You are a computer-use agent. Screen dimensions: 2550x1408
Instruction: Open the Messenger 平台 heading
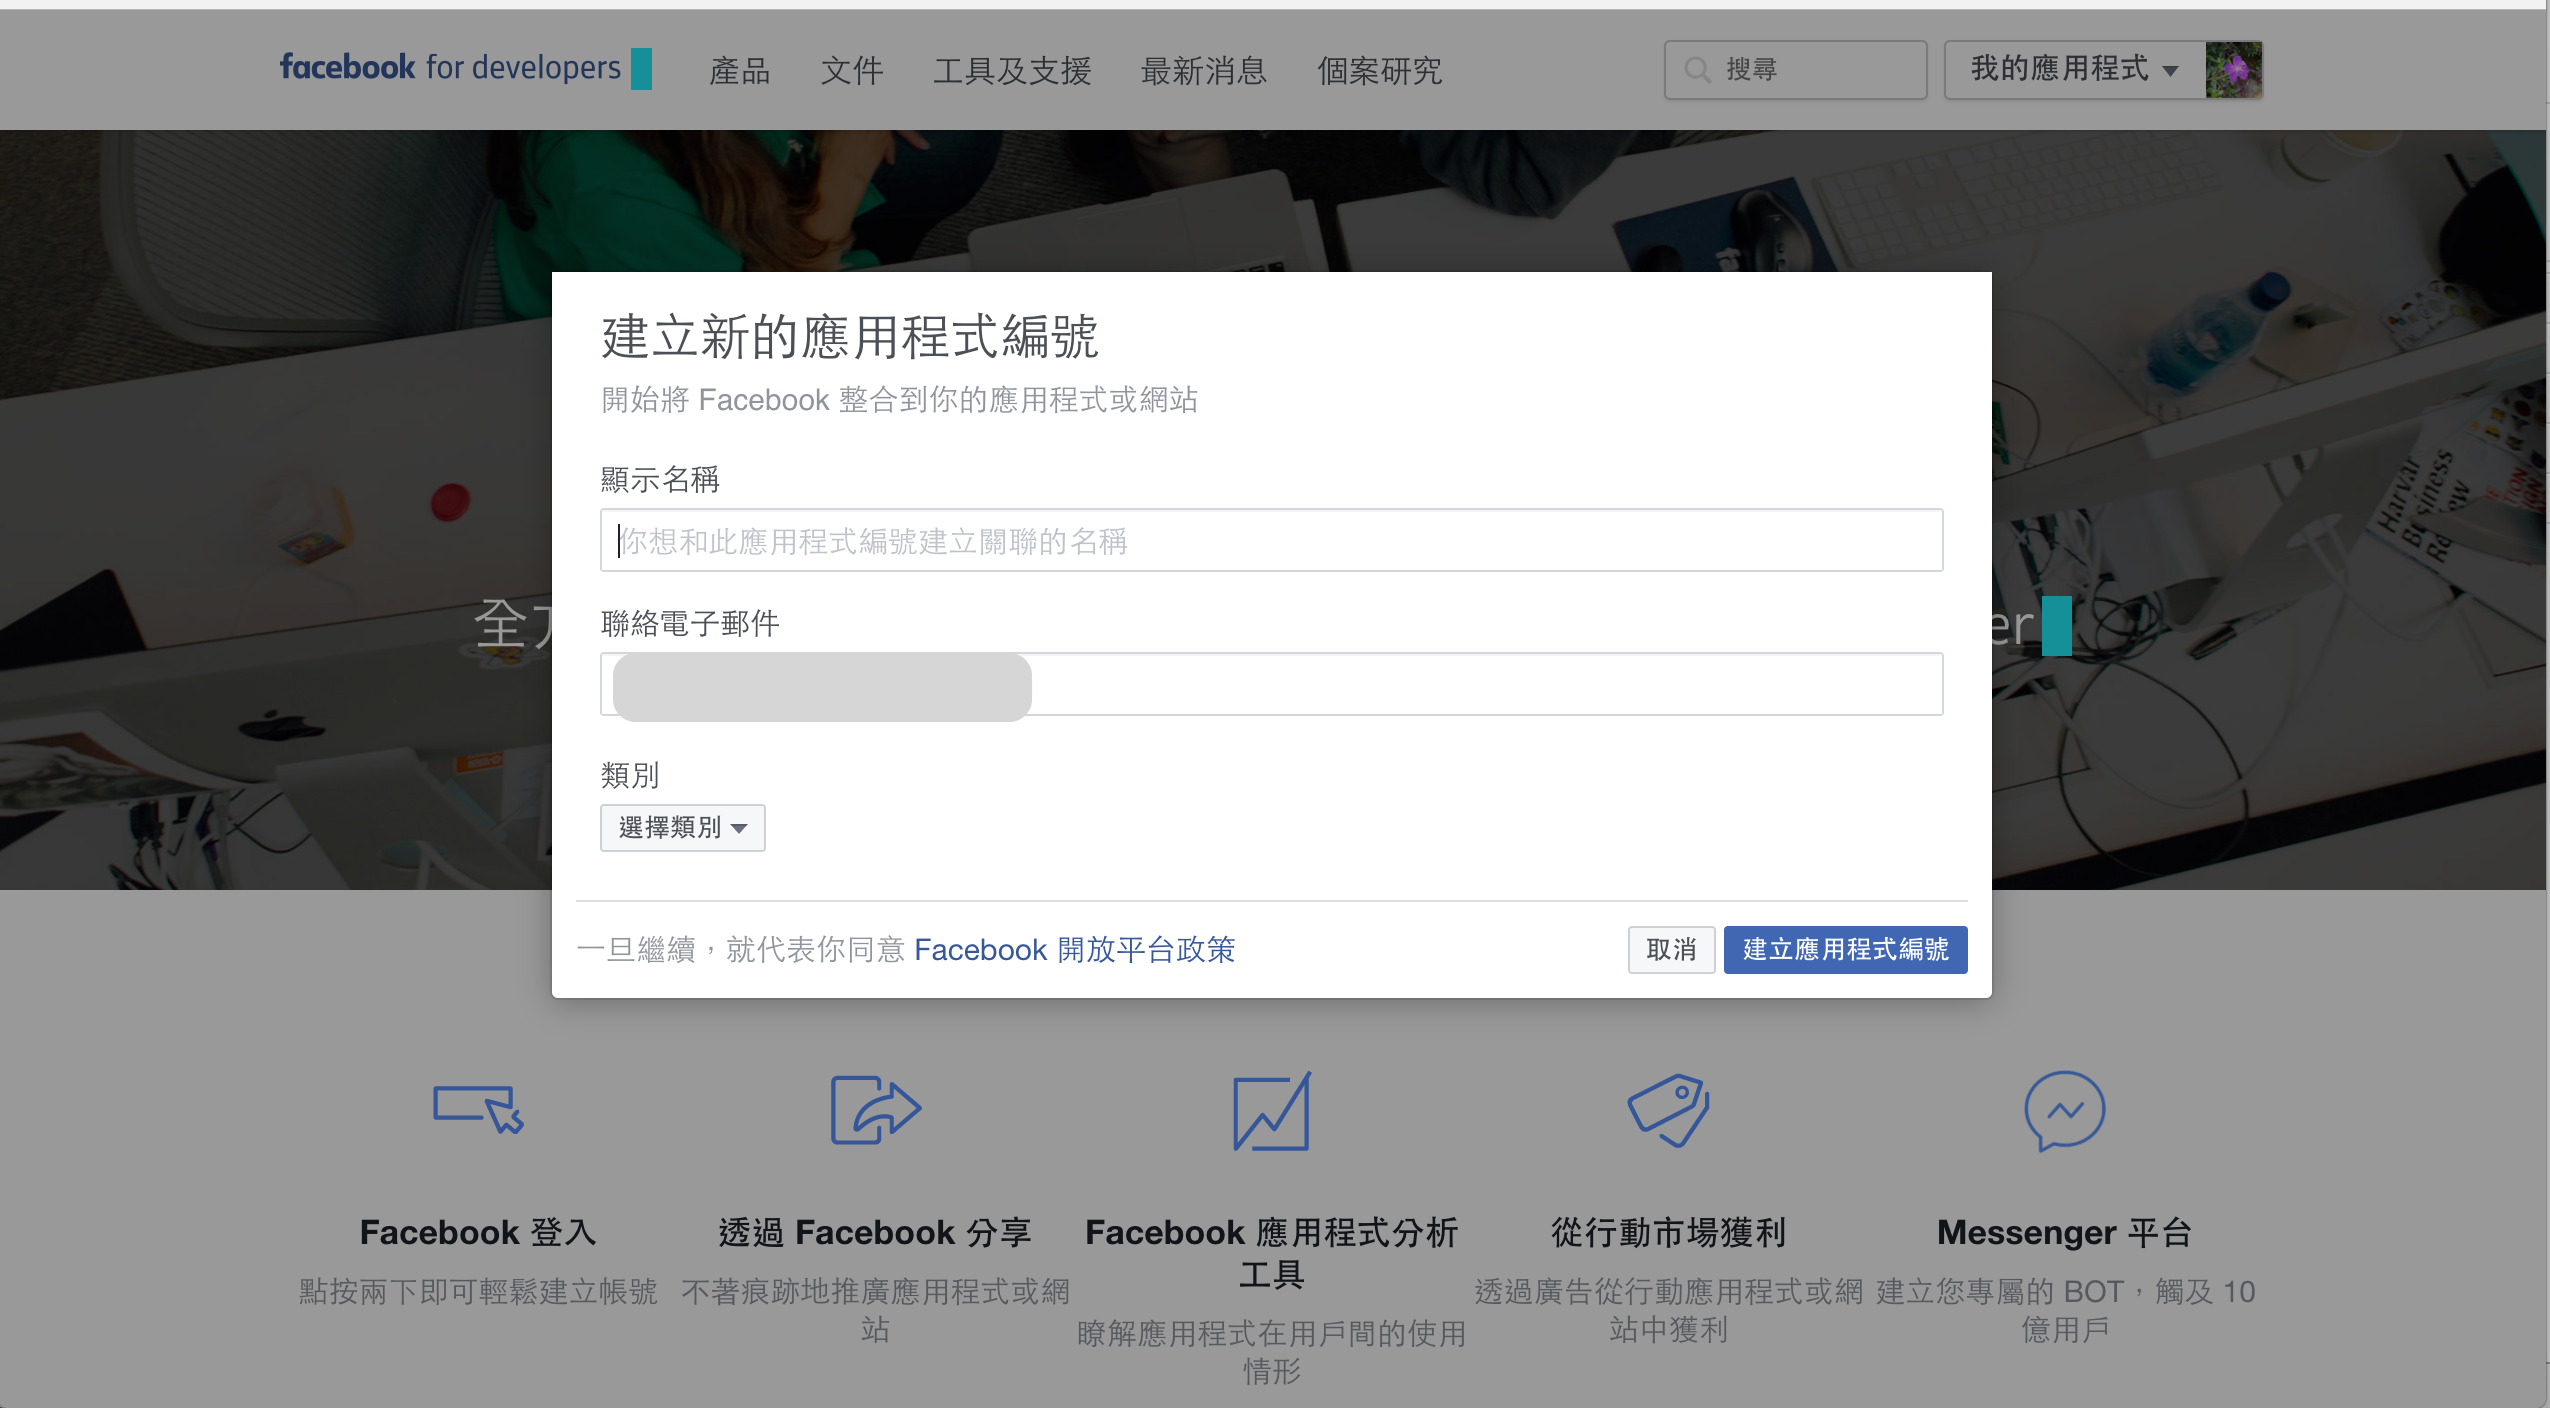click(x=2064, y=1232)
